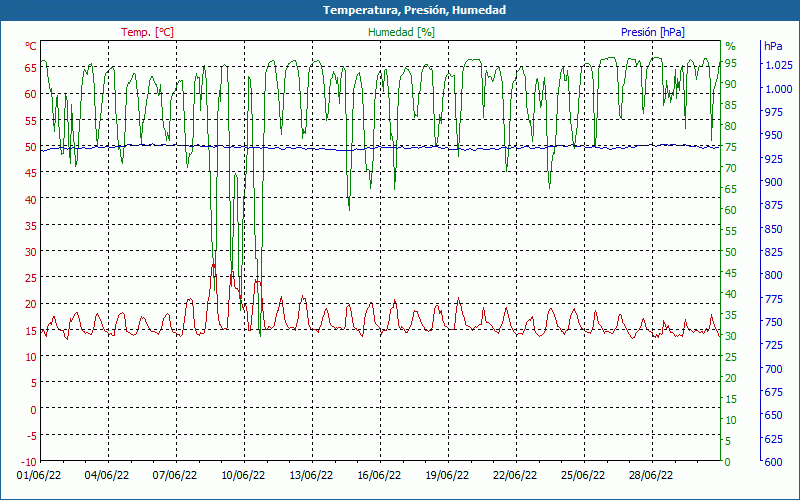Click the 975 value on pressure axis
This screenshot has width=800, height=500.
[x=773, y=112]
